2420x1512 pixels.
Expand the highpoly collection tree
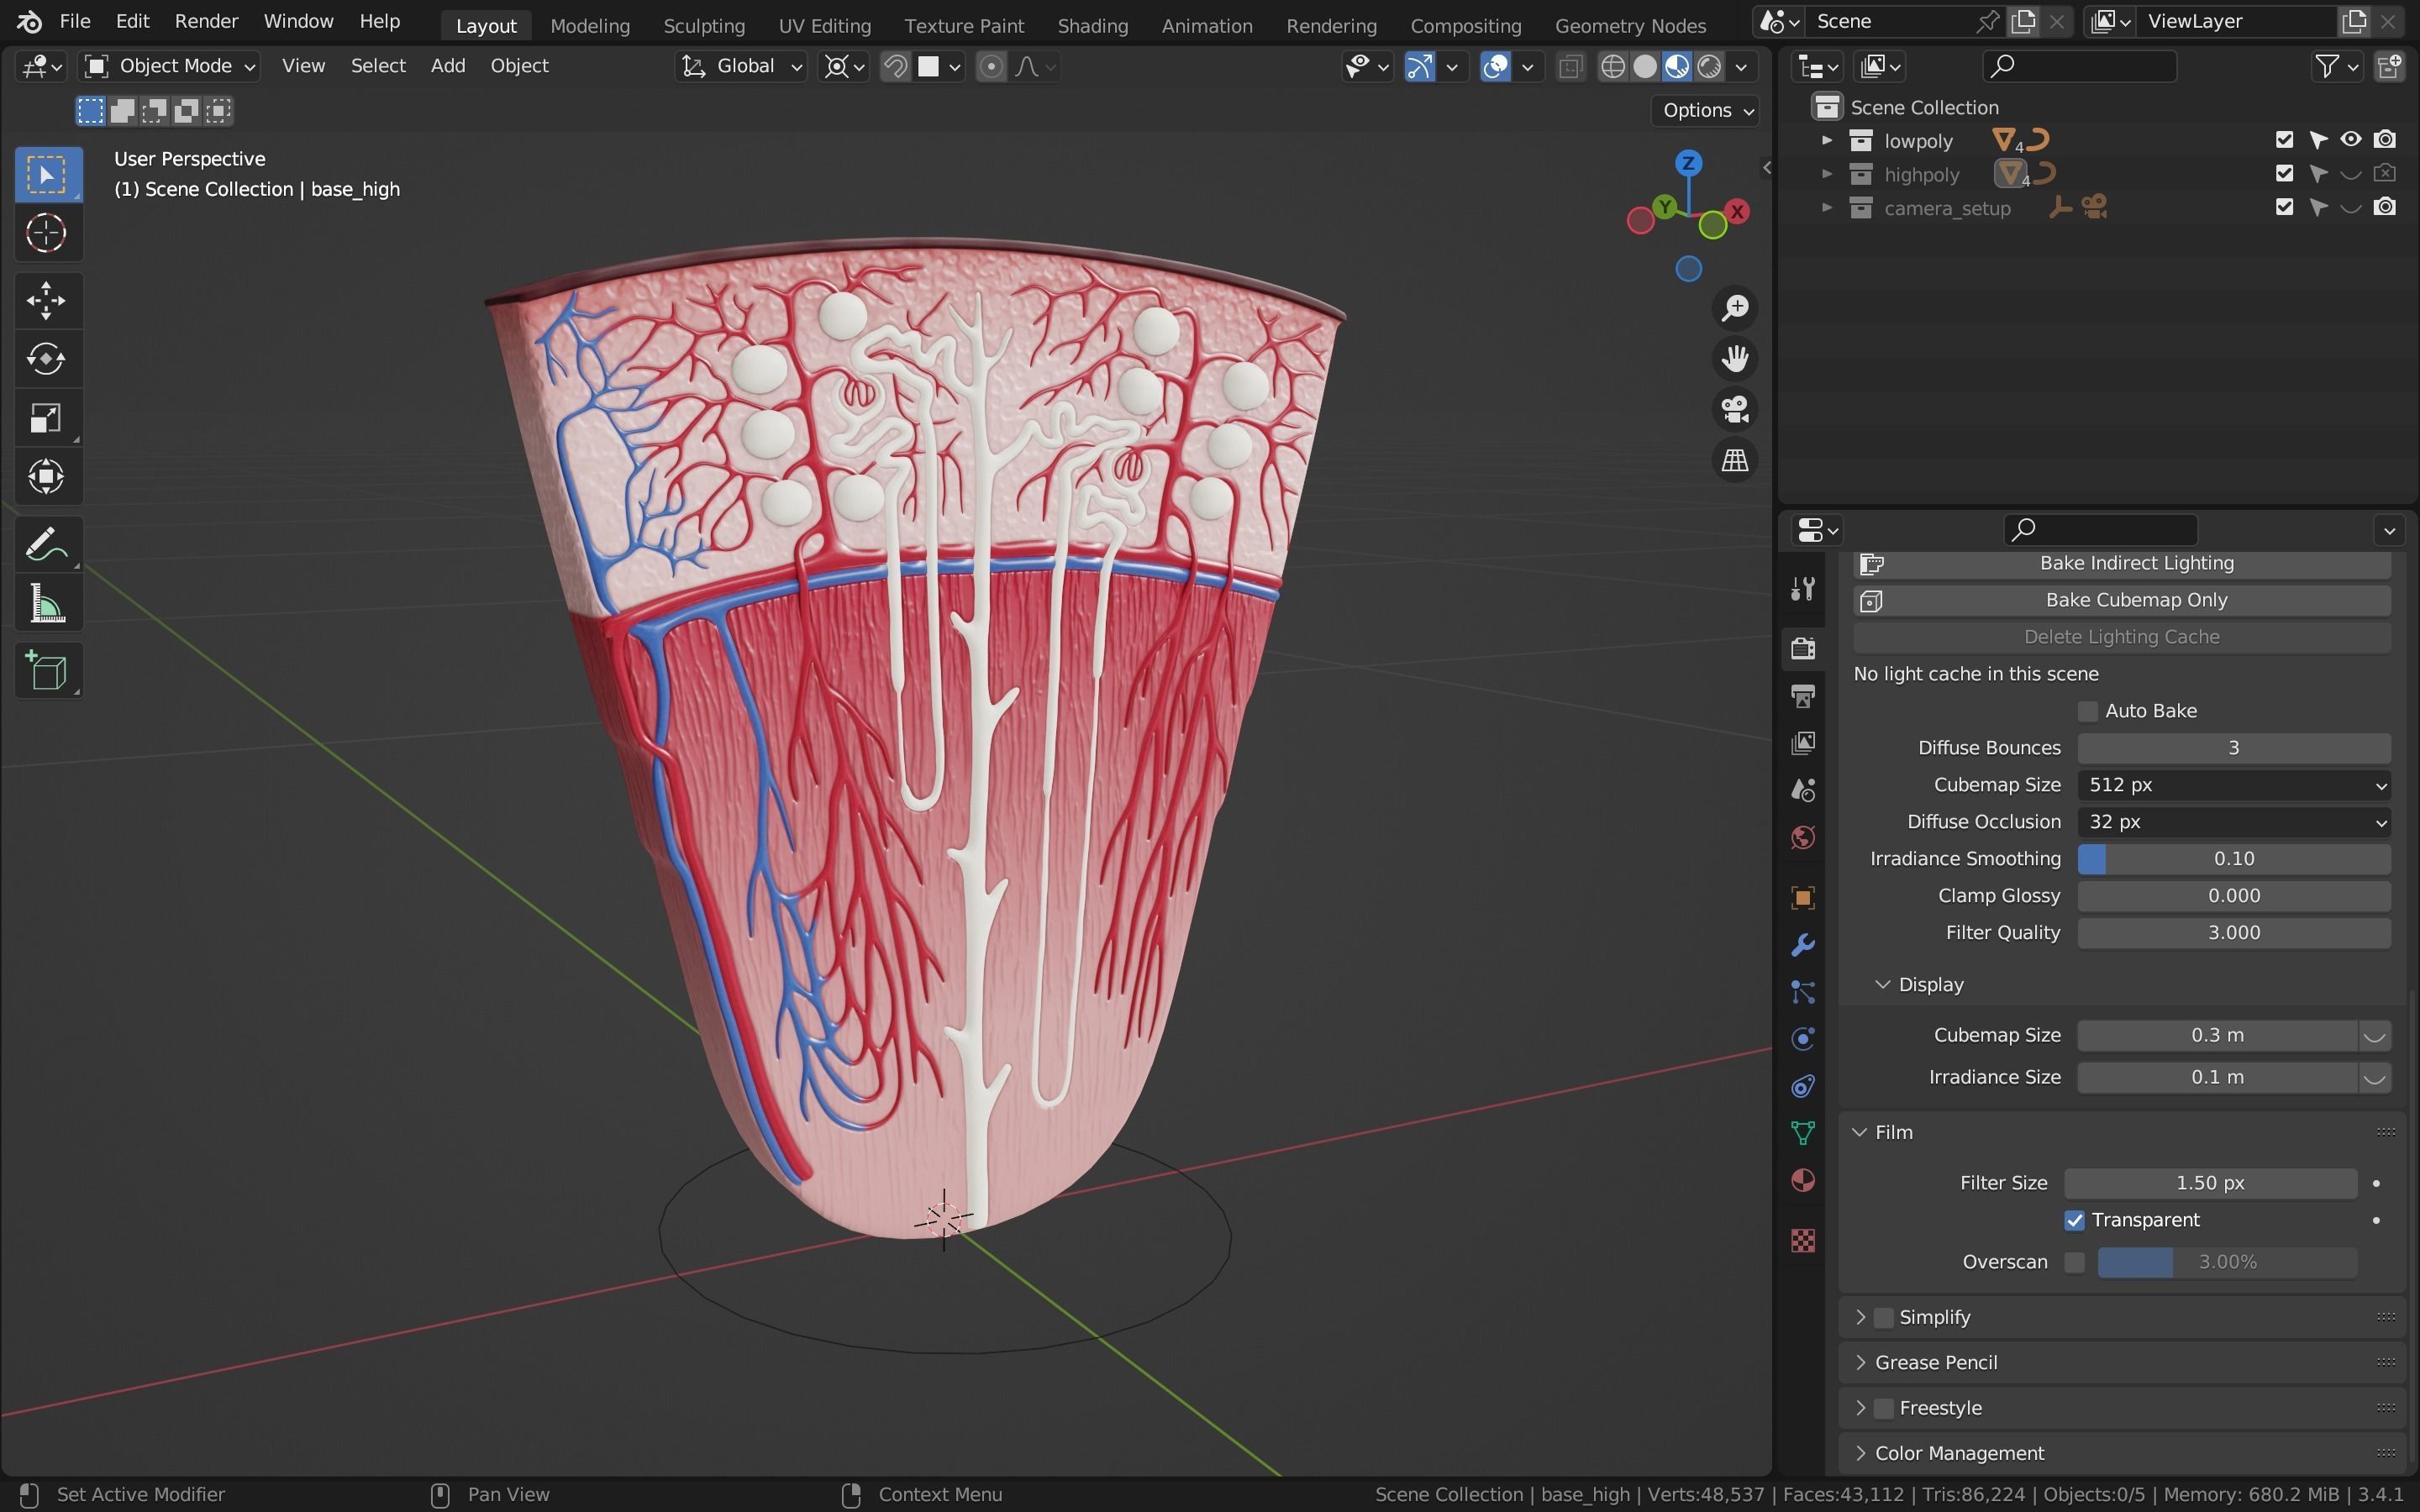pos(1826,174)
